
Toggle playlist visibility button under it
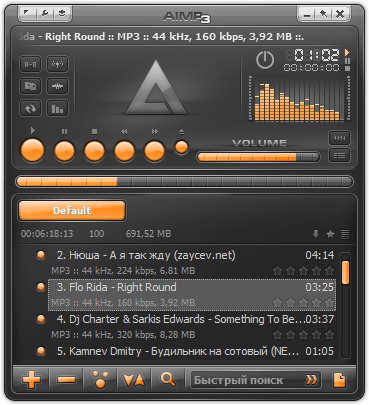(x=339, y=155)
